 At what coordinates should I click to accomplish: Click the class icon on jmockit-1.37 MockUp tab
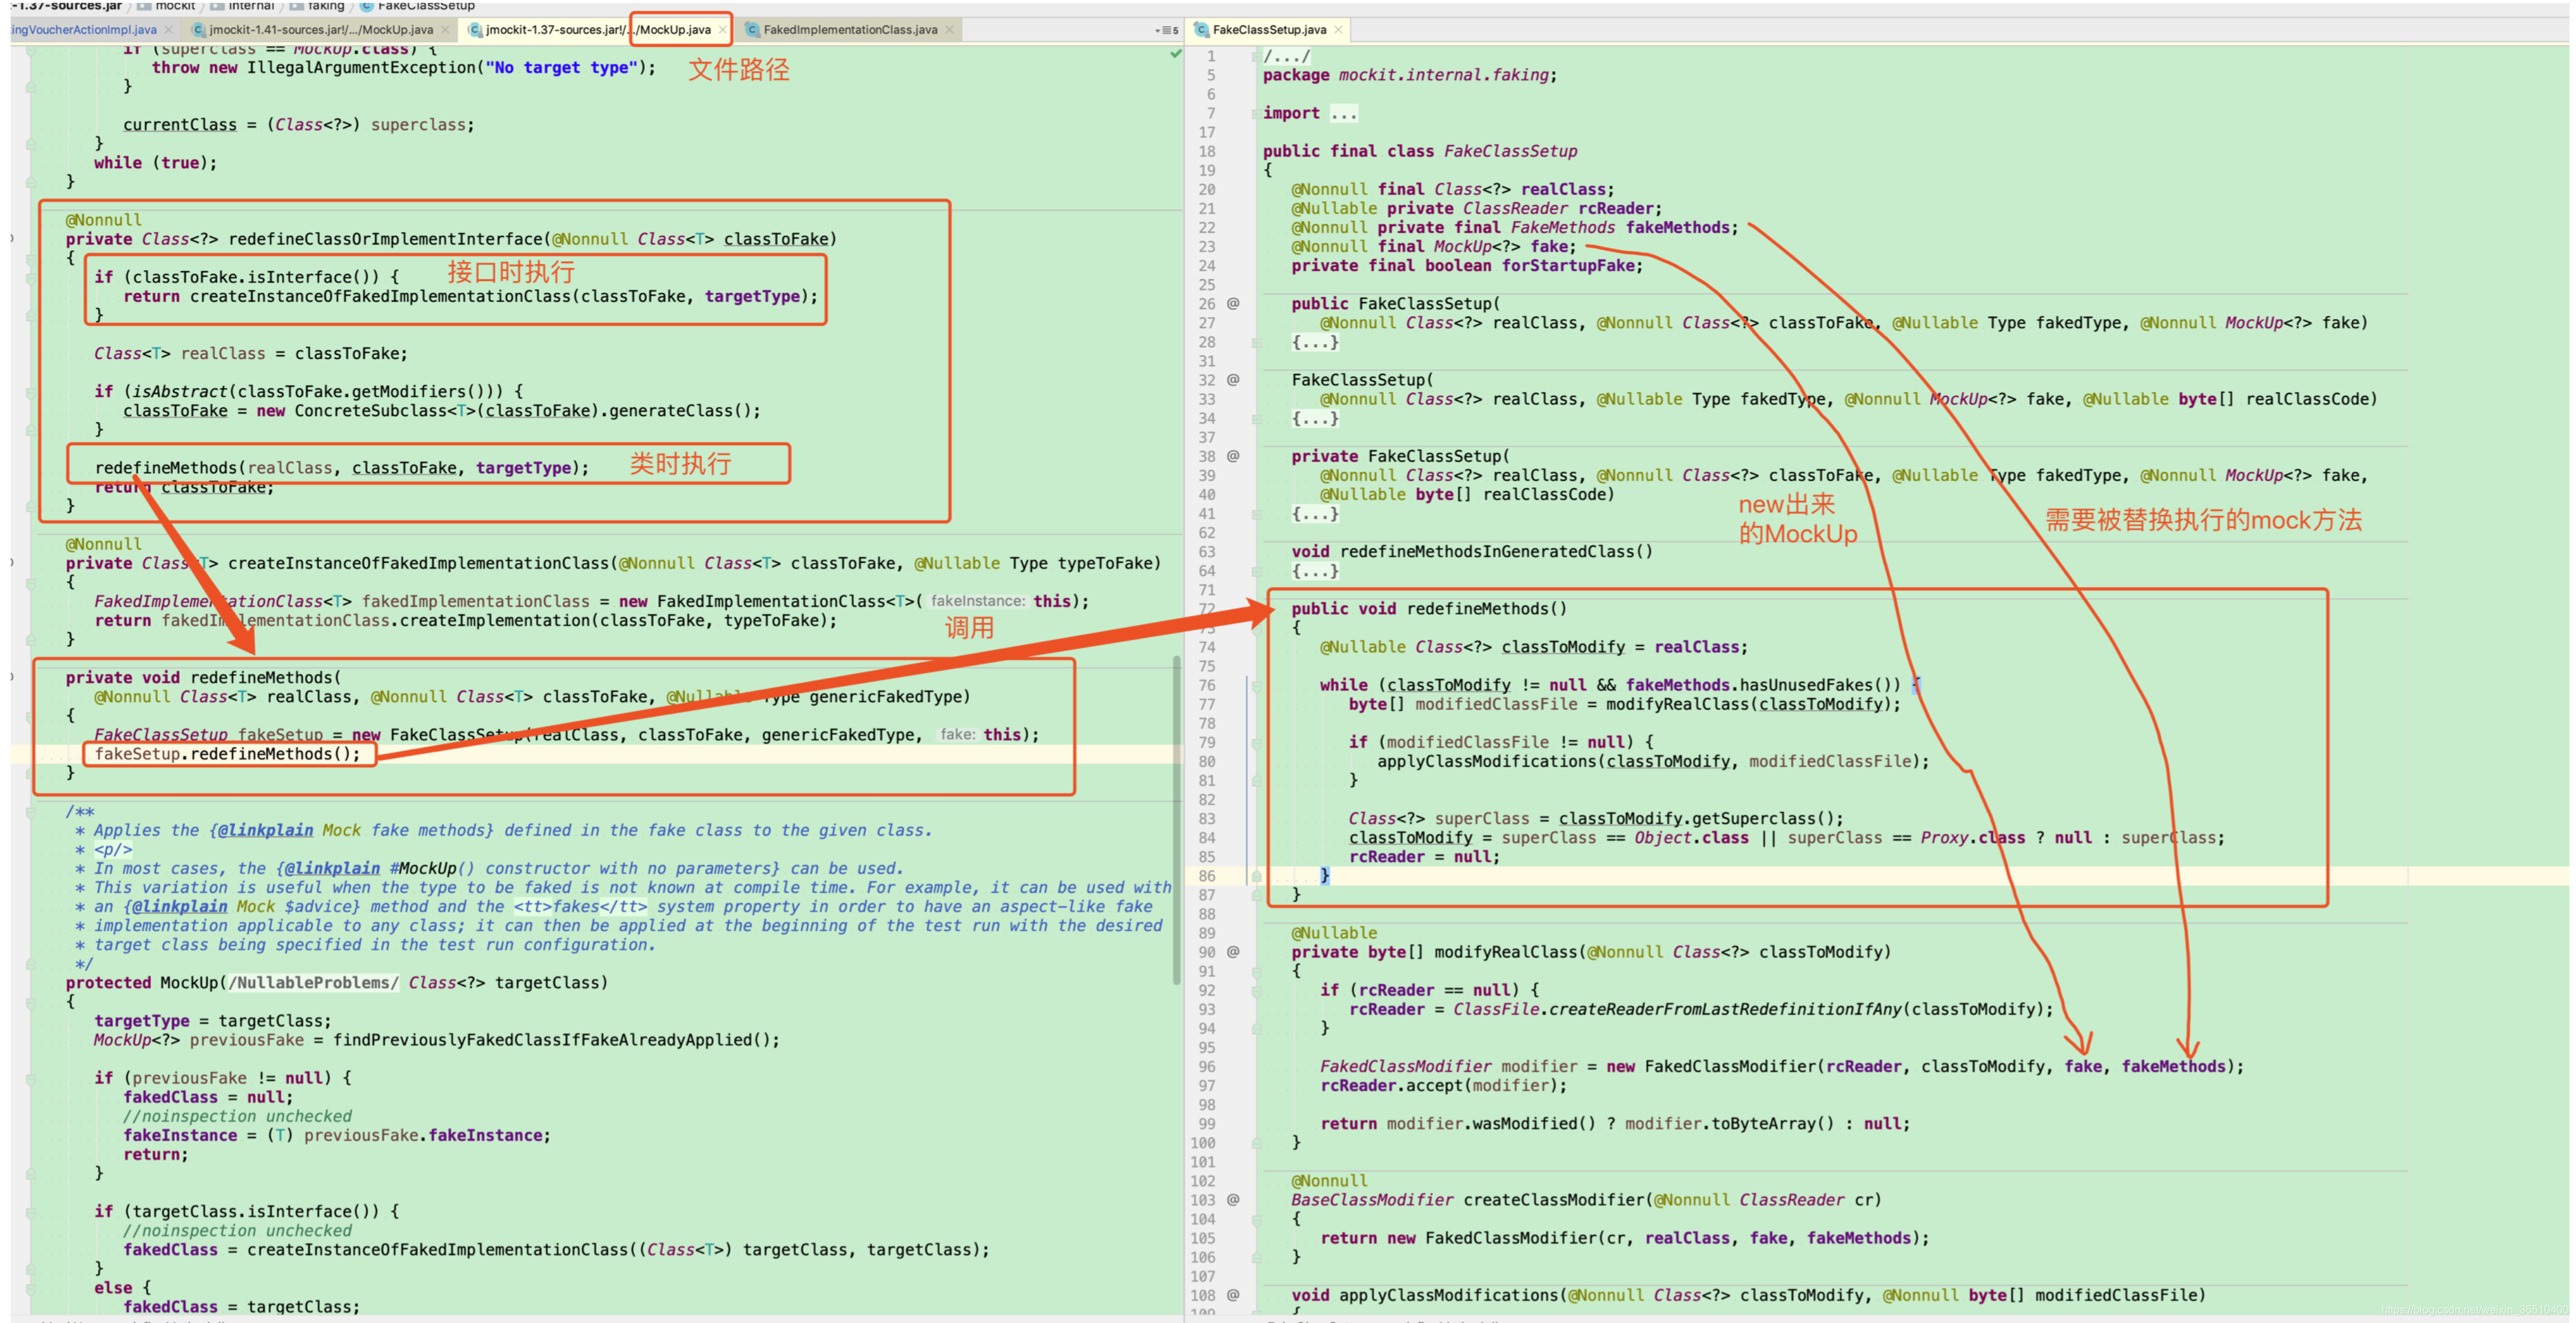[x=475, y=30]
